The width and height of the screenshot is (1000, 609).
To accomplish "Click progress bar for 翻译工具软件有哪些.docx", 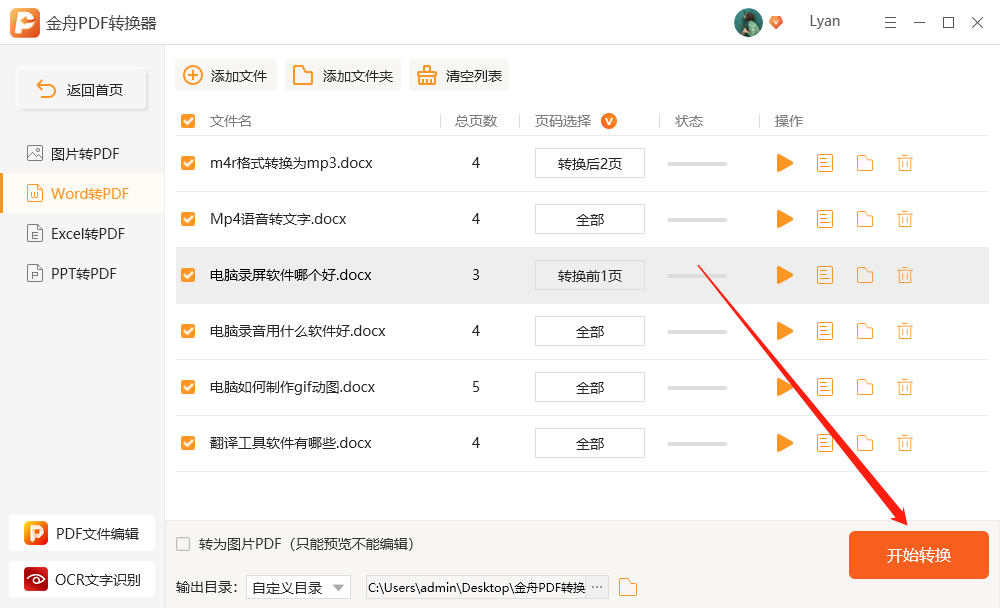I will (696, 444).
